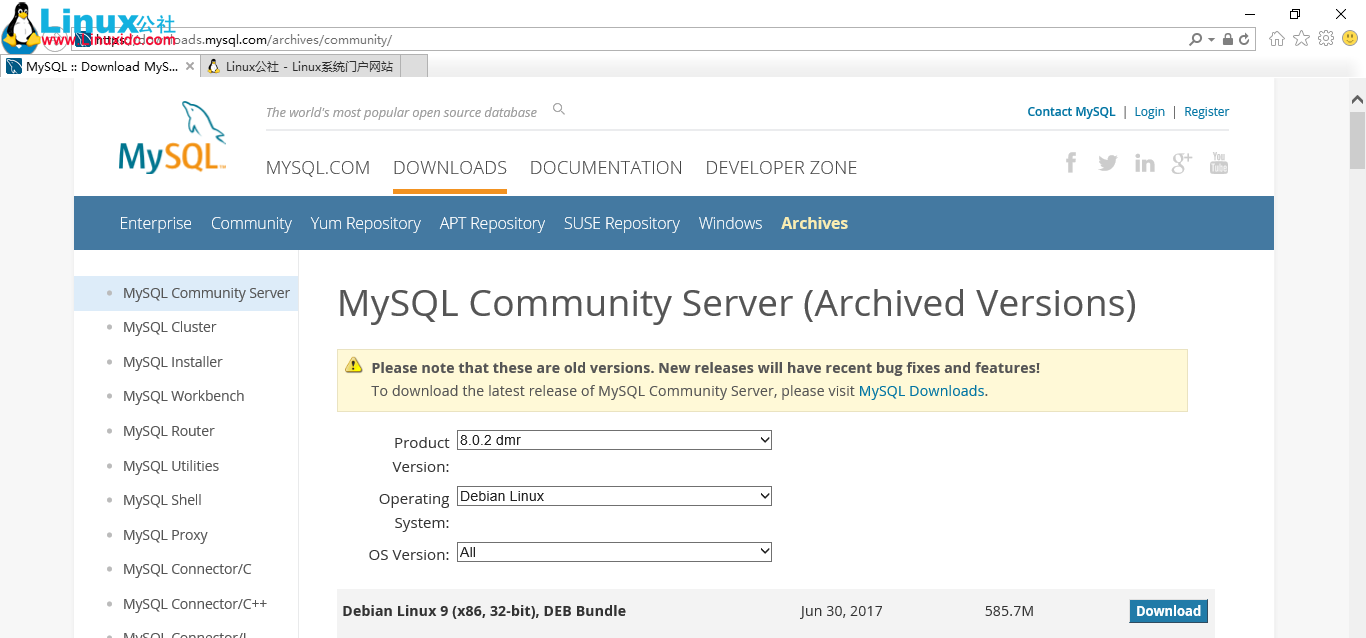
Task: Open the MySQL Downloads link in the notice
Action: pyautogui.click(x=920, y=391)
